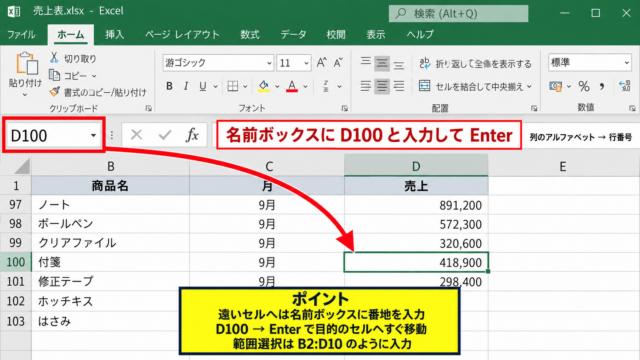This screenshot has height=360, width=640.
Task: Click cell containing 891,200
Action: [x=416, y=205]
